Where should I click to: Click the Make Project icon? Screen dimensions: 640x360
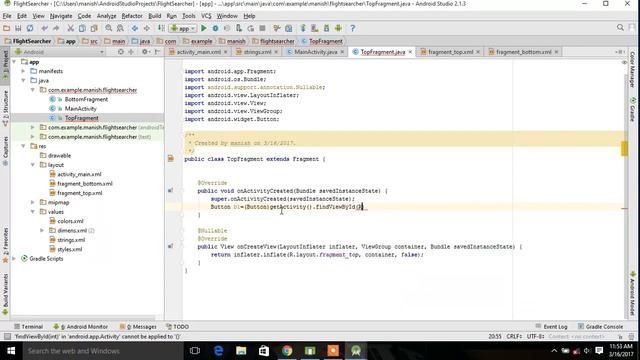tap(161, 28)
